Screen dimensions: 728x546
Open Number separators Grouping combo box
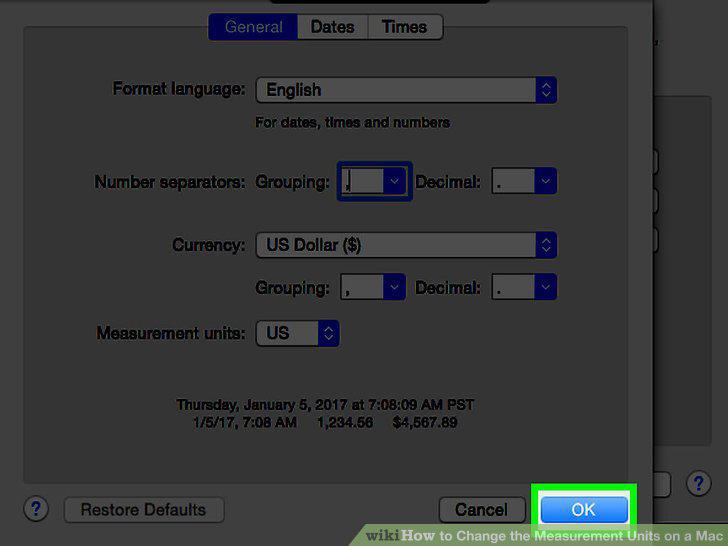[374, 181]
